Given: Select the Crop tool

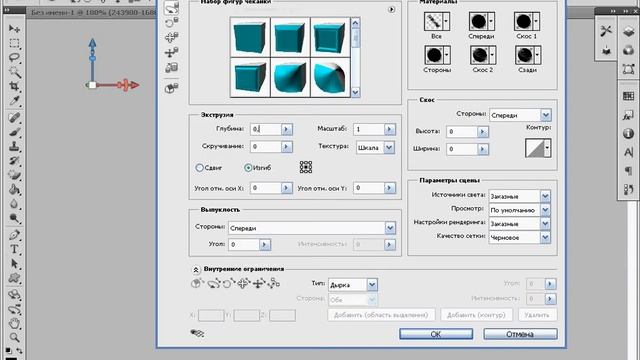Looking at the screenshot, I should point(14,86).
